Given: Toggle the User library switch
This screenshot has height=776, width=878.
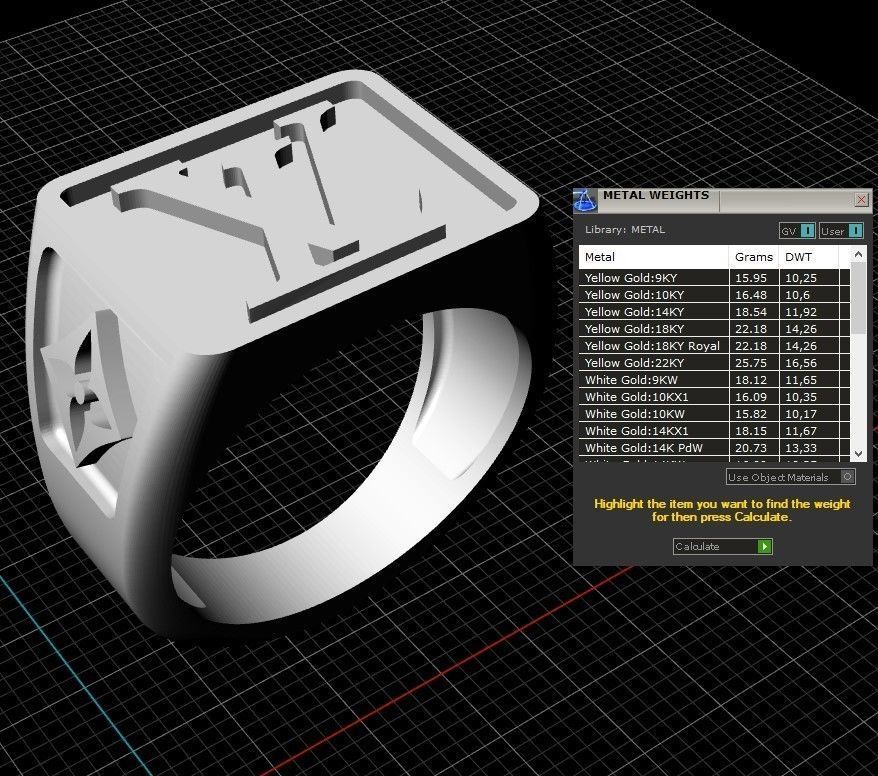Looking at the screenshot, I should click(x=841, y=231).
